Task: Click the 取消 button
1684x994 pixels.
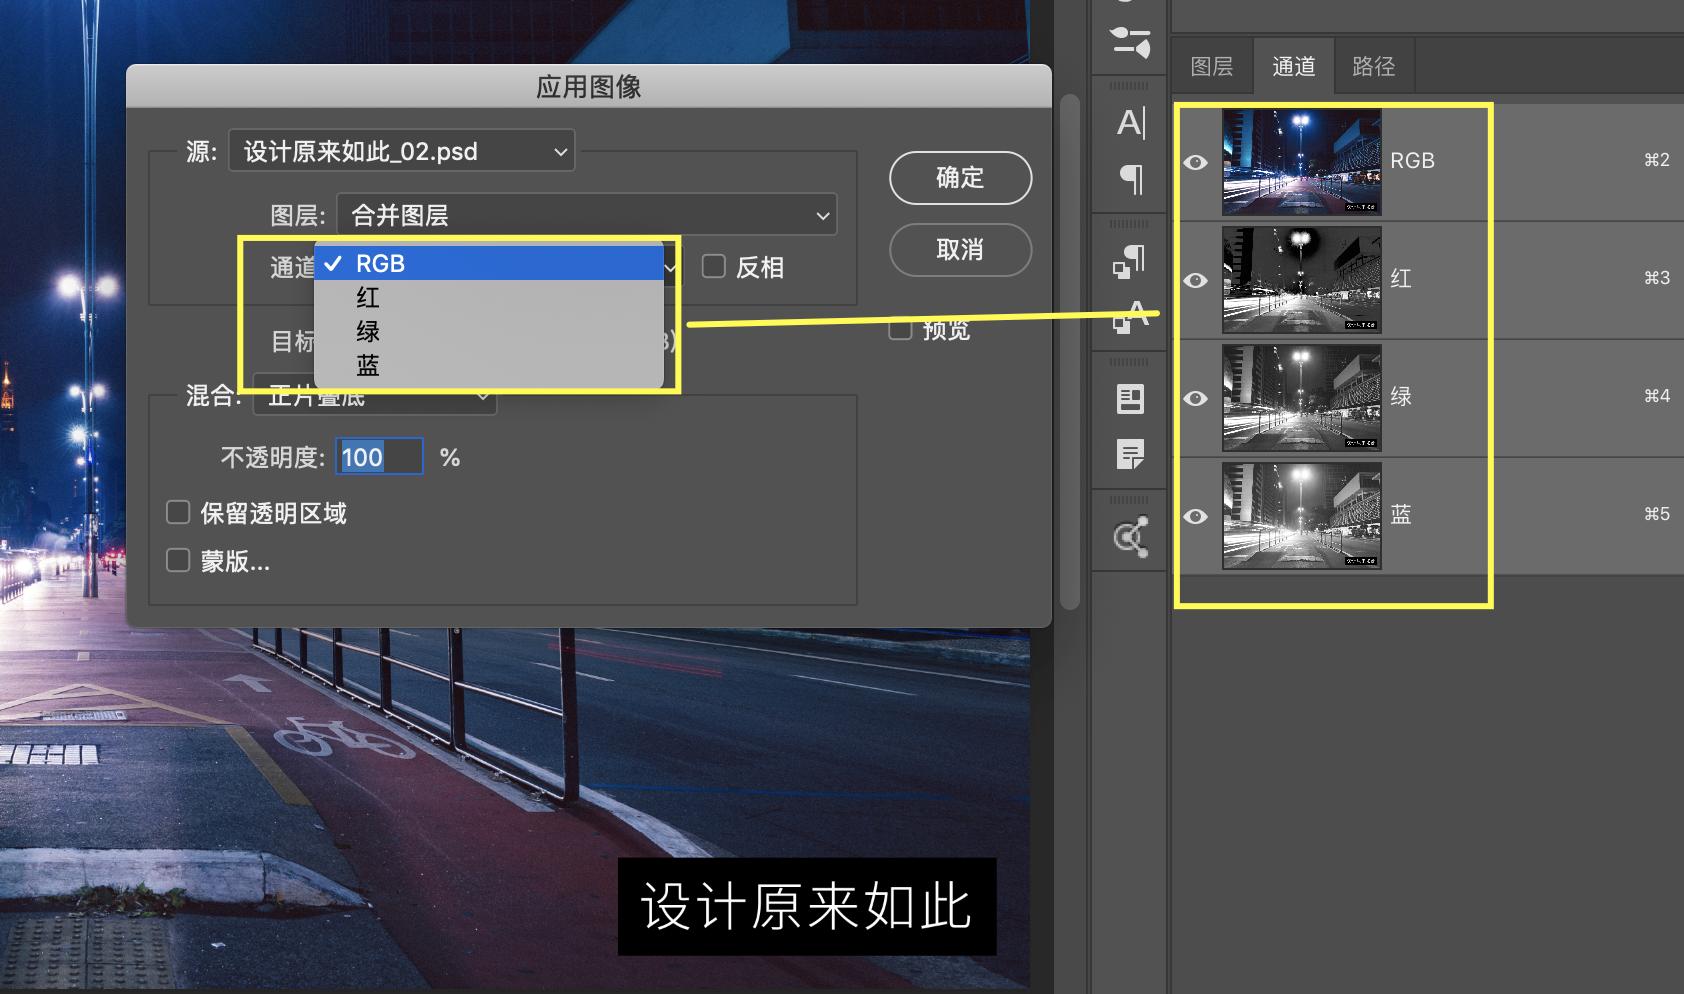Action: click(x=959, y=250)
